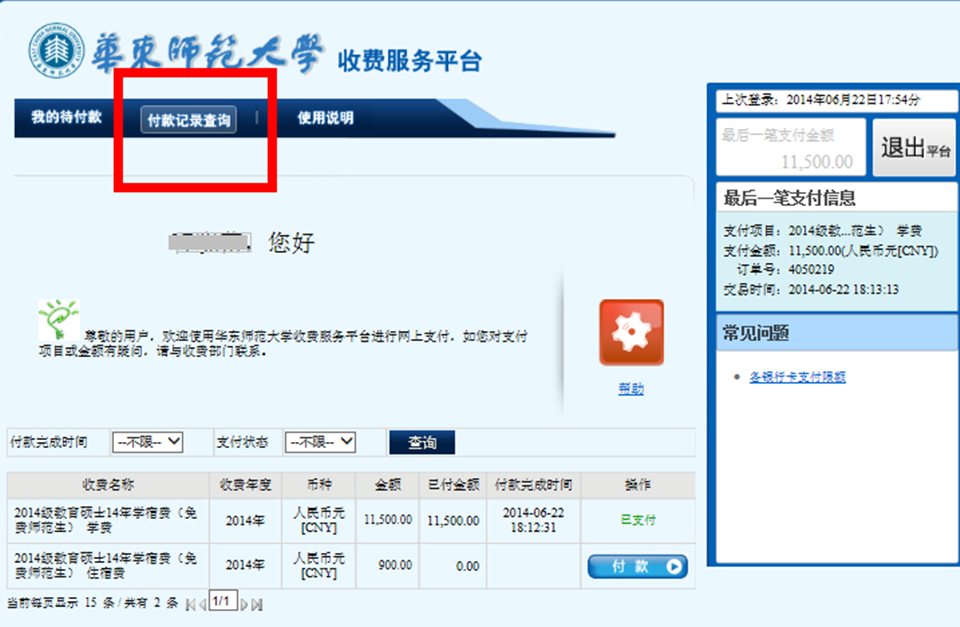The width and height of the screenshot is (960, 627).
Task: Click the 2014-06-22 18:12:31 completion time cell
Action: [x=534, y=520]
